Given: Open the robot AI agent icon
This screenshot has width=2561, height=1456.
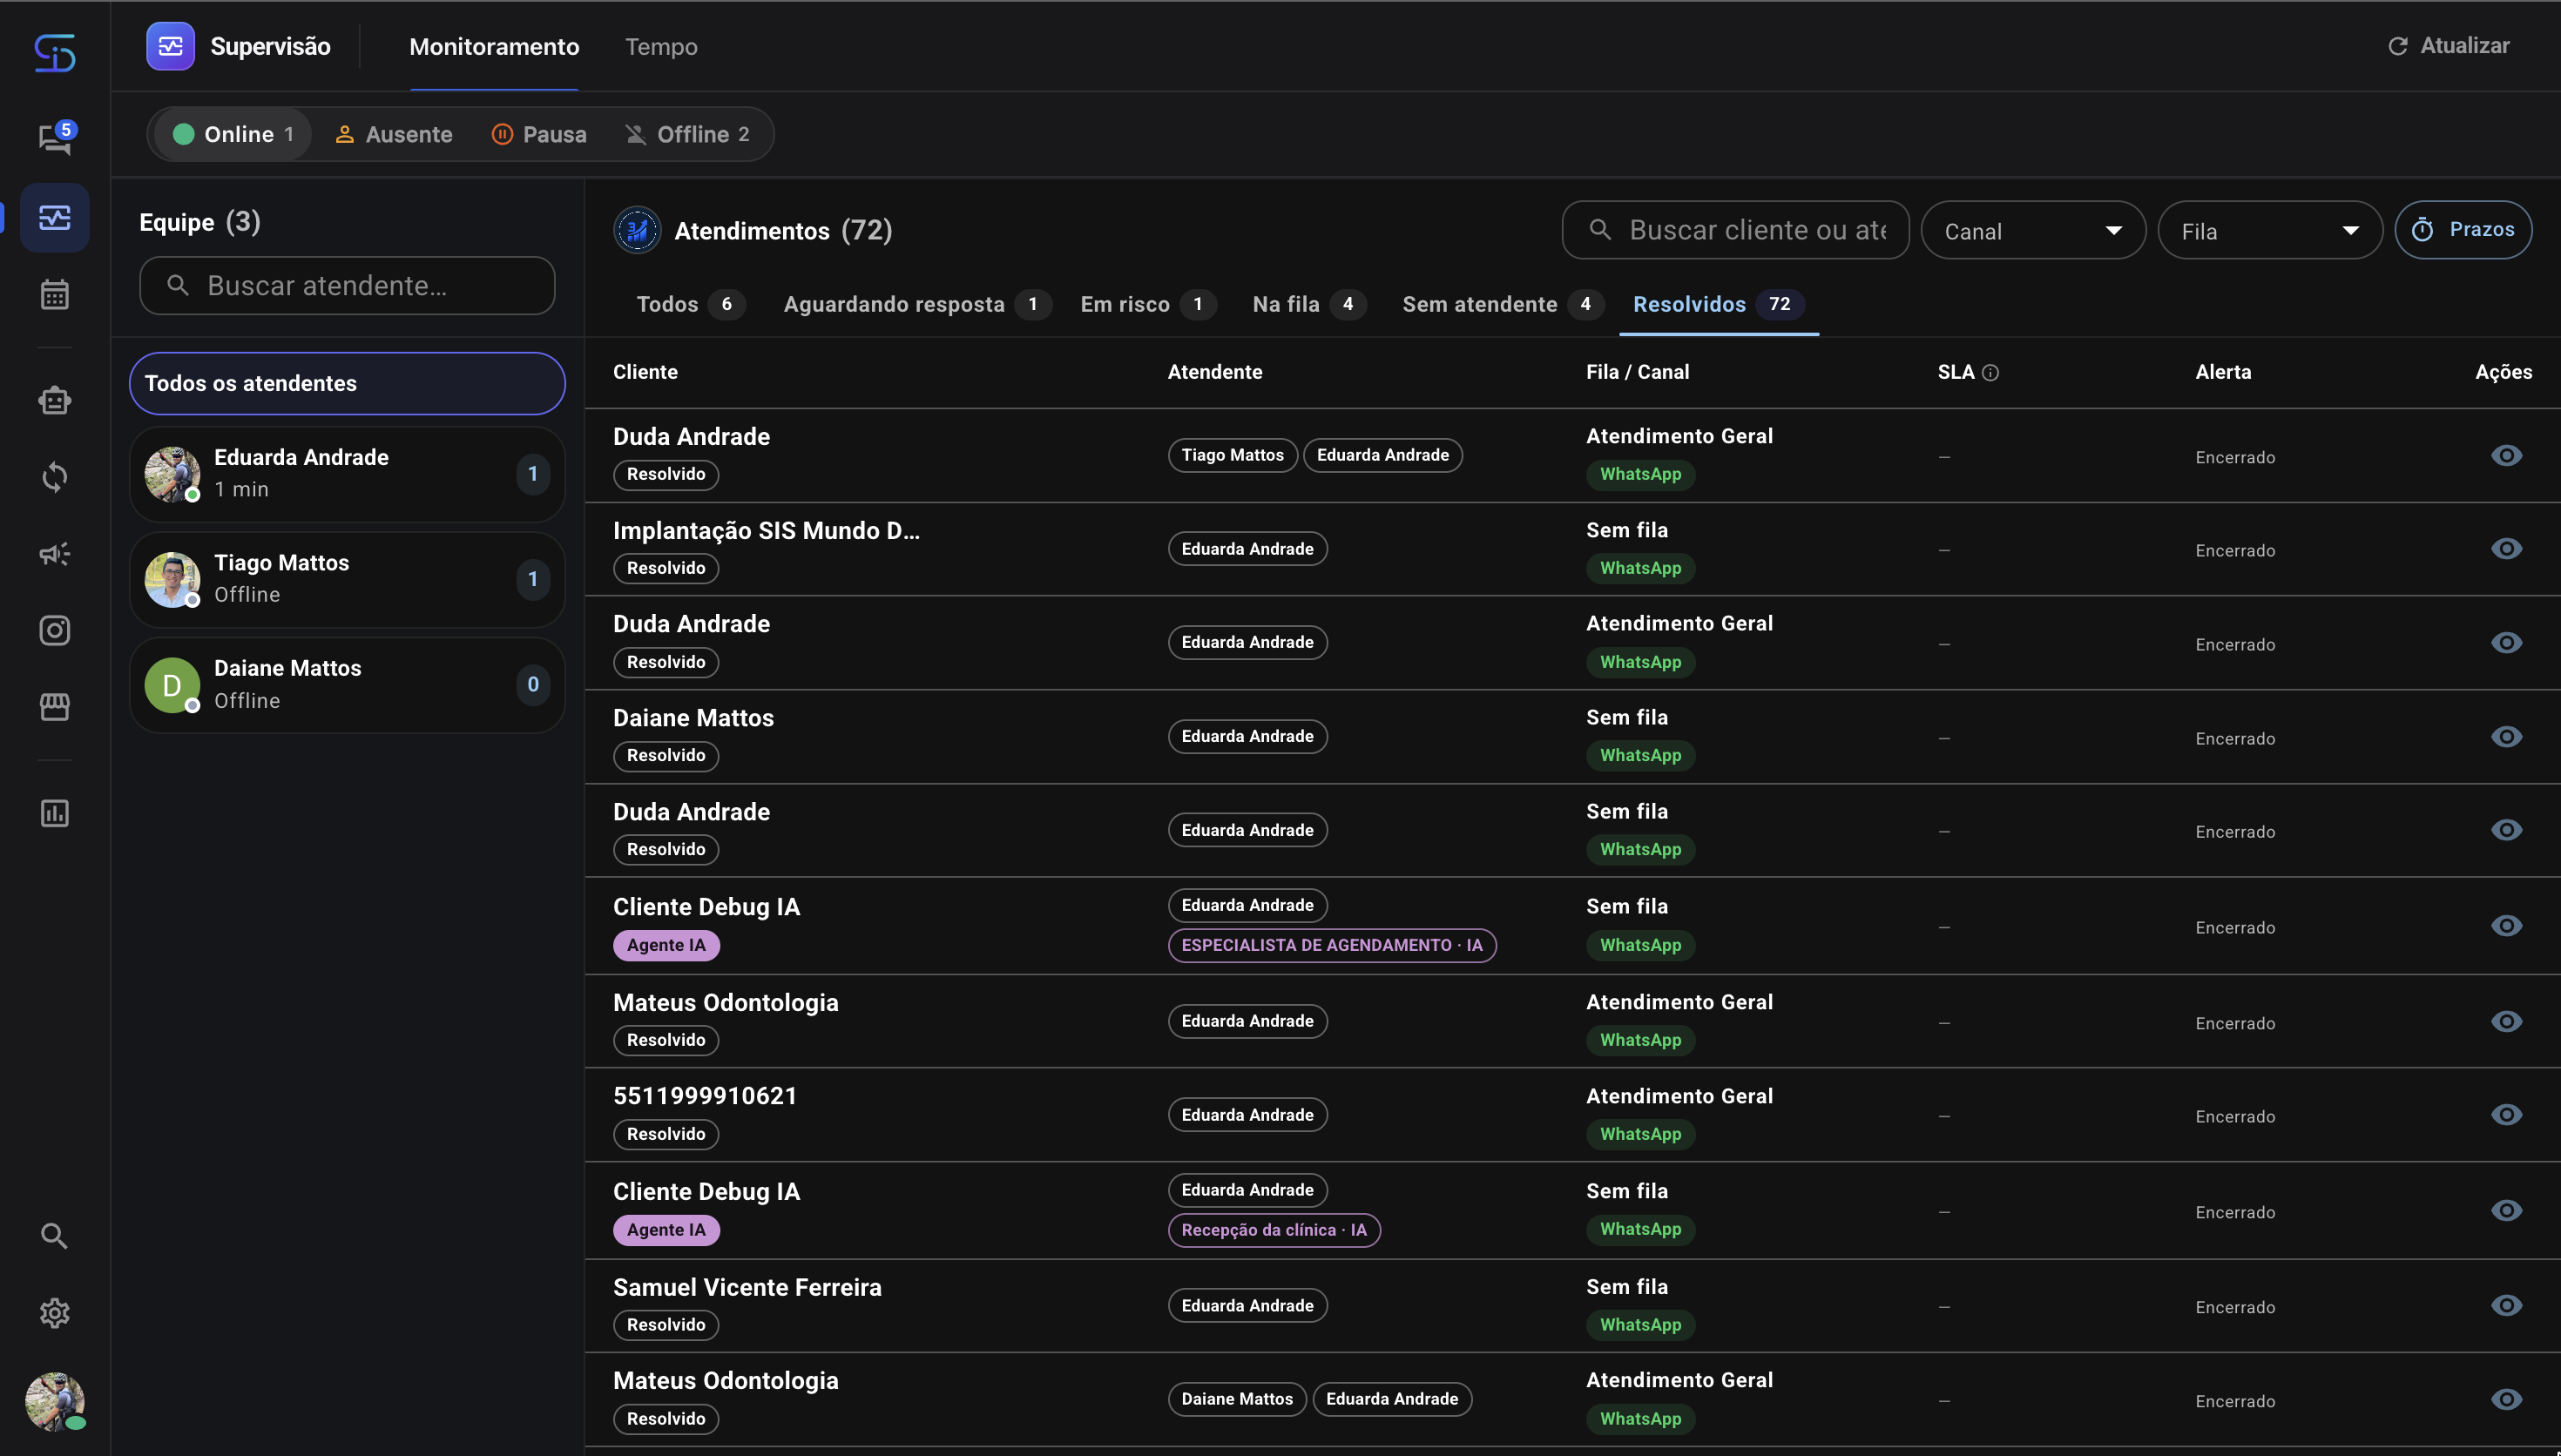Looking at the screenshot, I should click(x=54, y=400).
